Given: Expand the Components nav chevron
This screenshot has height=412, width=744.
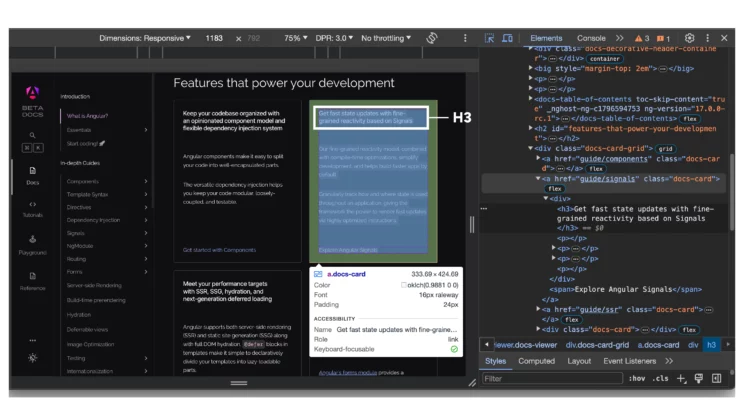Looking at the screenshot, I should 146,181.
